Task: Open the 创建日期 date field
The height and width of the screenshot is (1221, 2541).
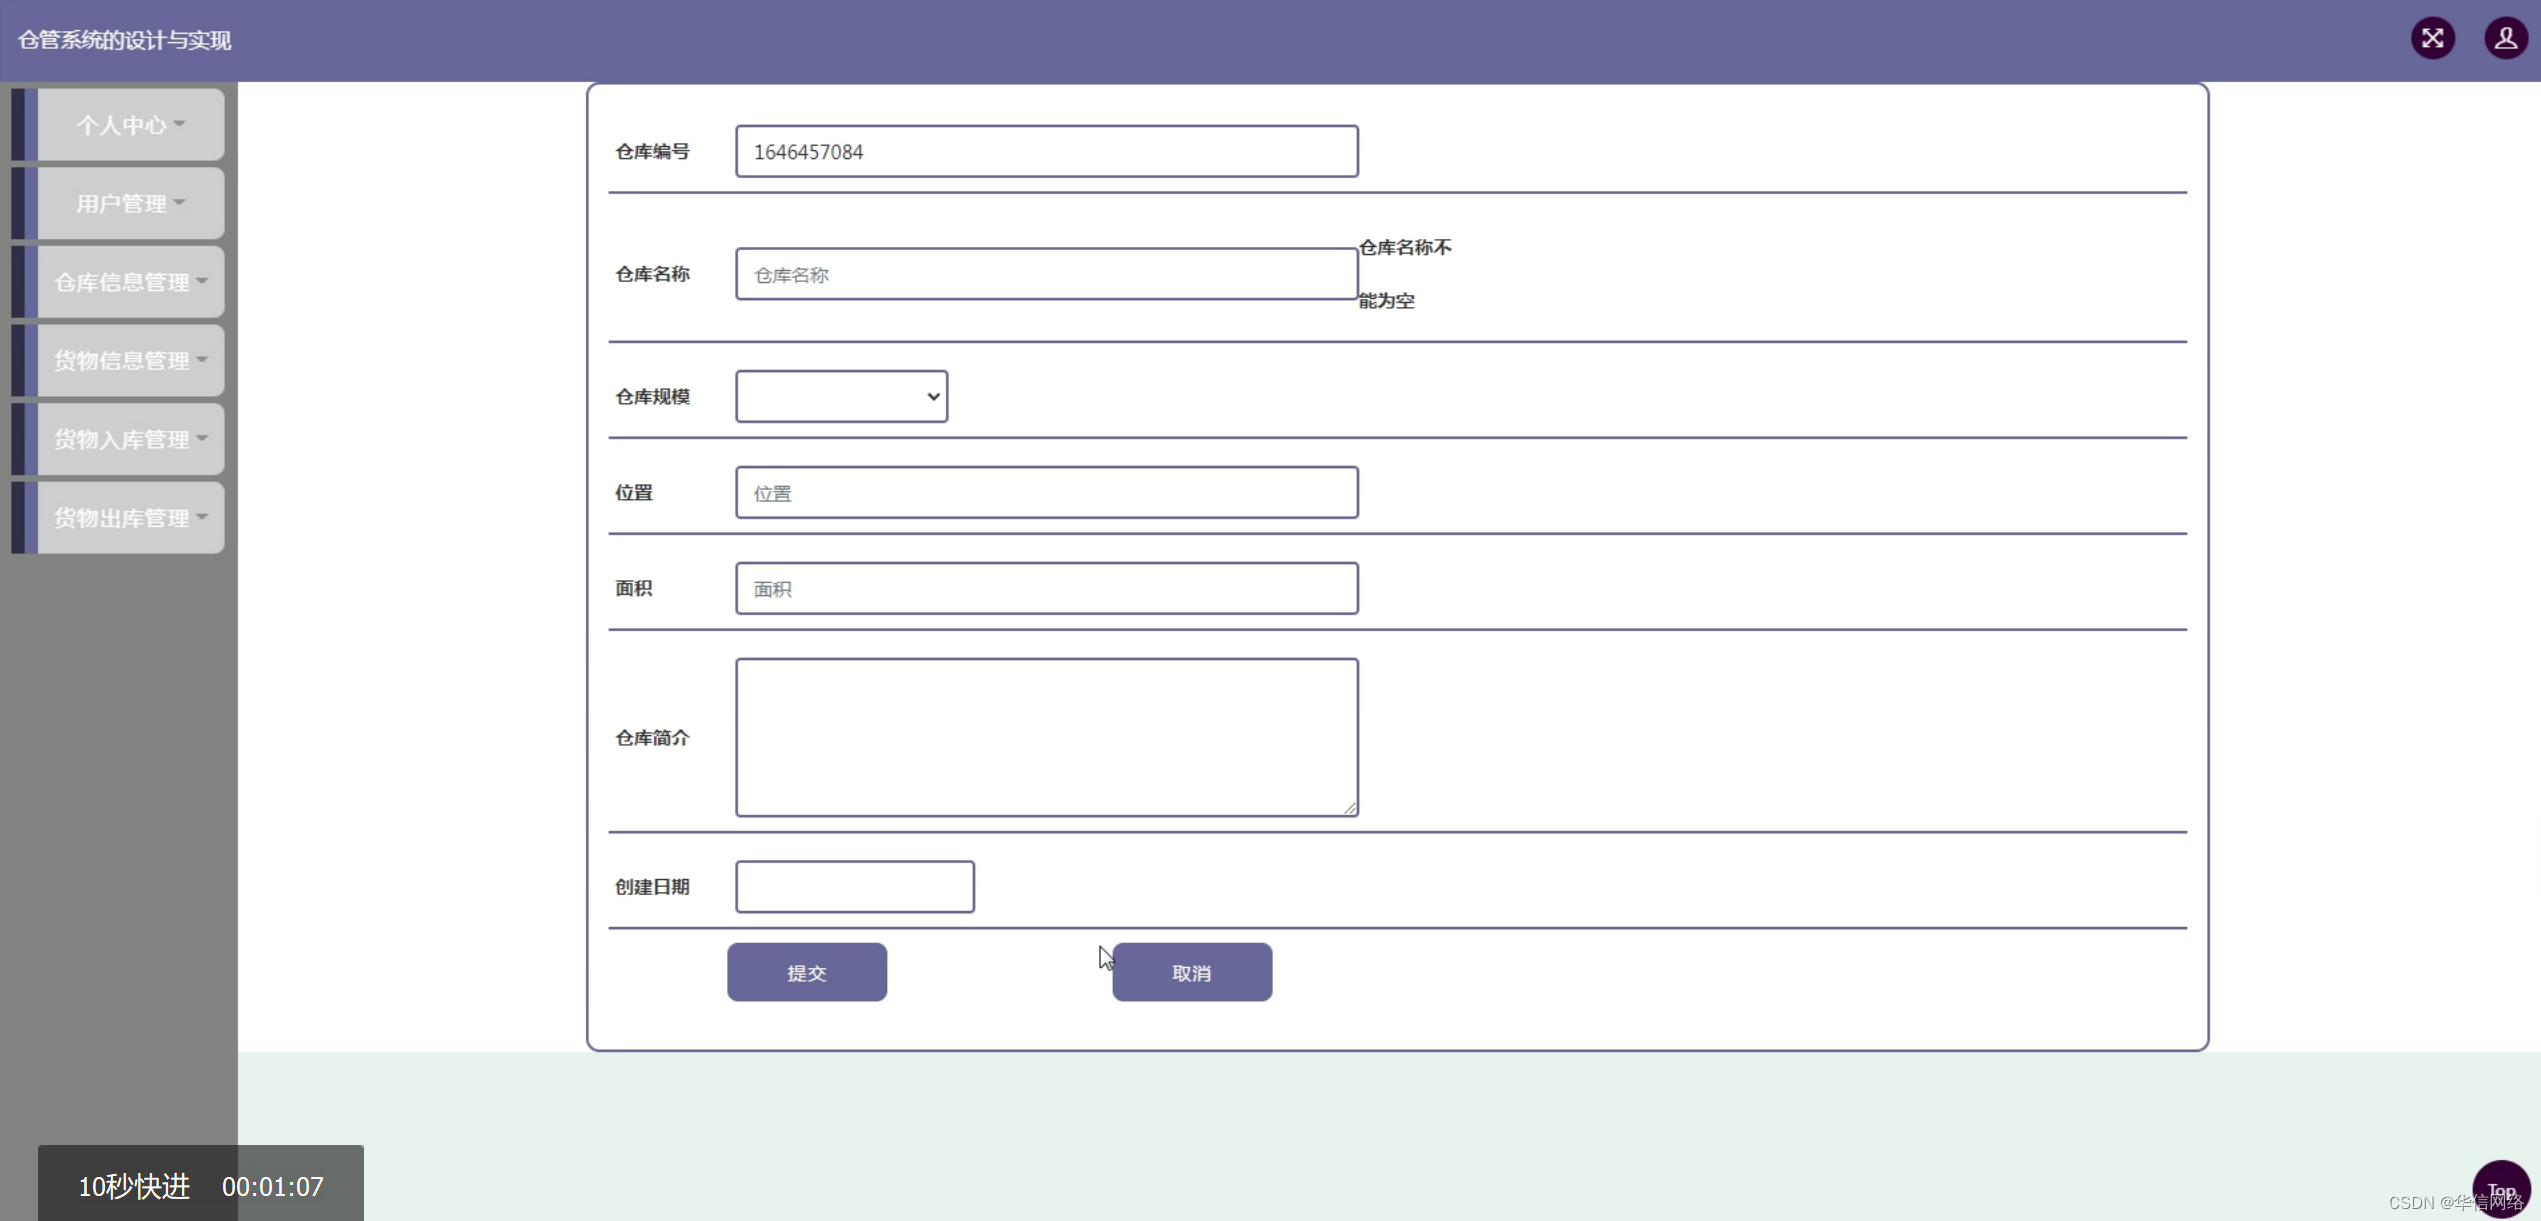Action: coord(854,887)
